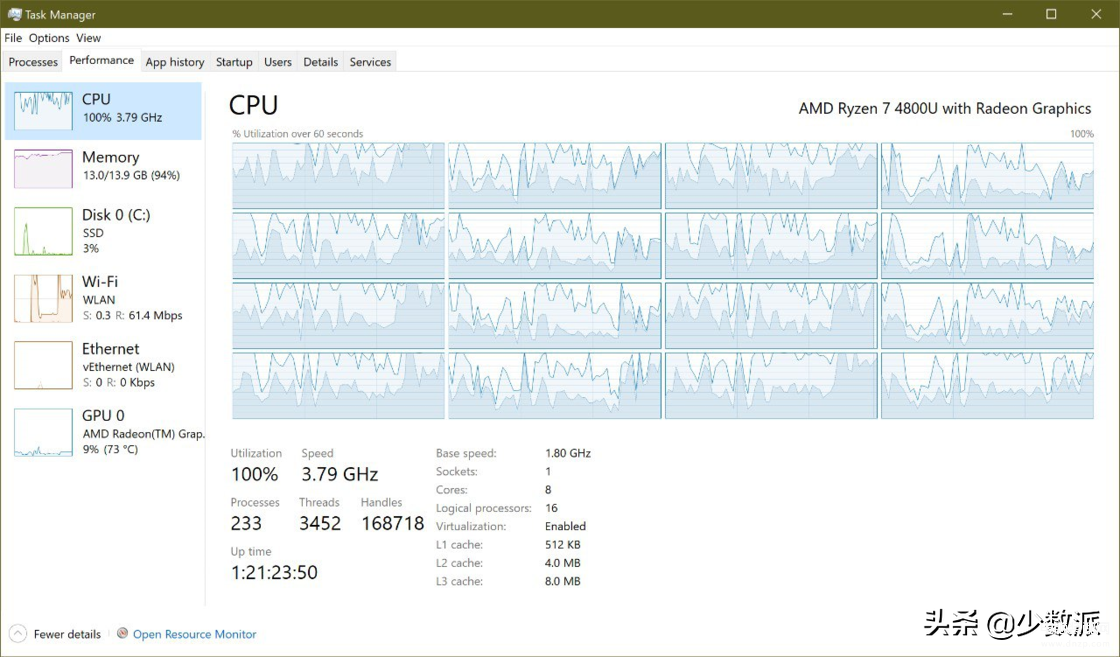The image size is (1120, 657).
Task: Click the Processes count 233
Action: click(246, 523)
